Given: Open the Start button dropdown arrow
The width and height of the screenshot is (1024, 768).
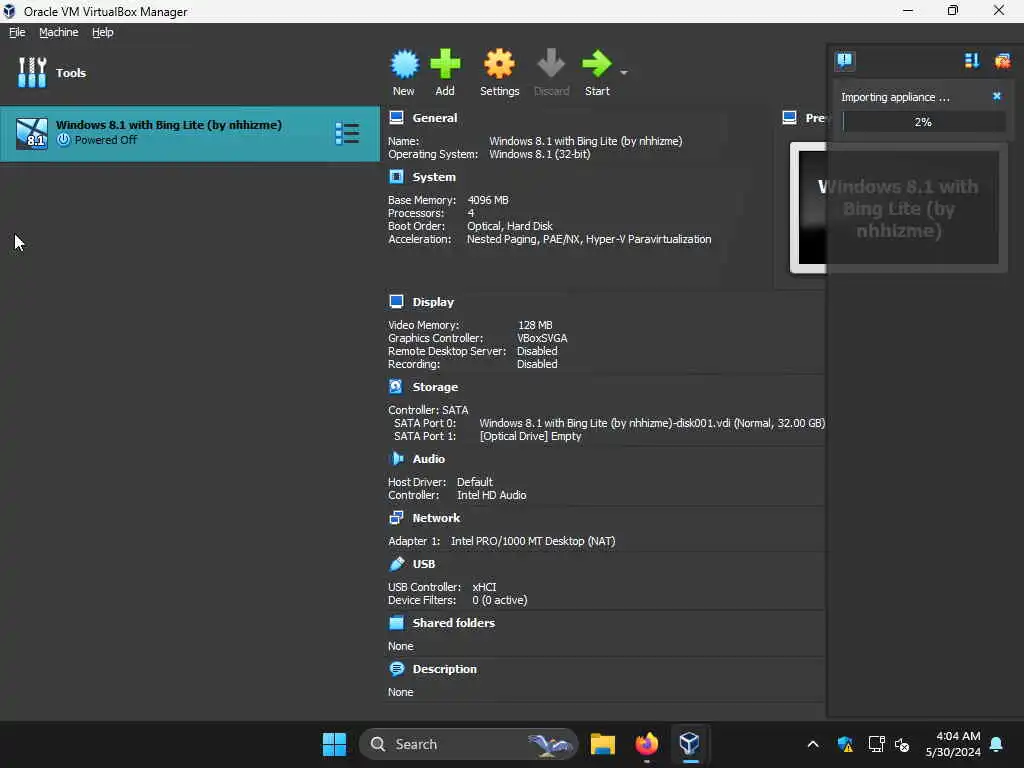Looking at the screenshot, I should point(624,72).
